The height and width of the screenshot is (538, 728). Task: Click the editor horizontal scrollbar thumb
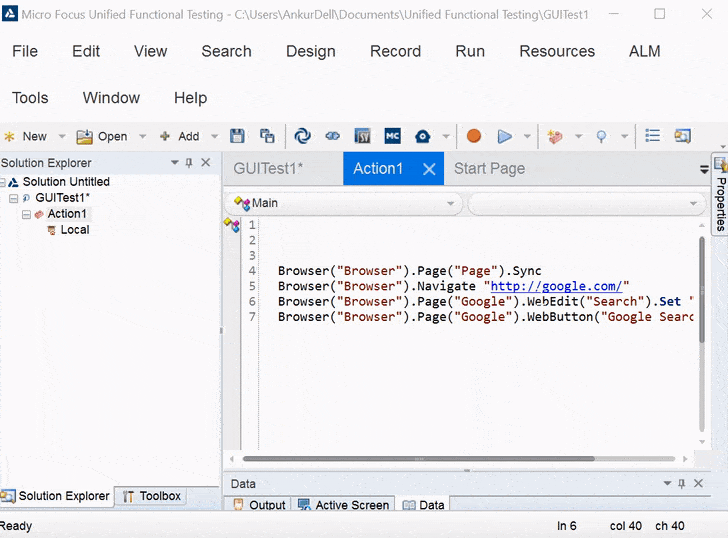click(x=418, y=459)
